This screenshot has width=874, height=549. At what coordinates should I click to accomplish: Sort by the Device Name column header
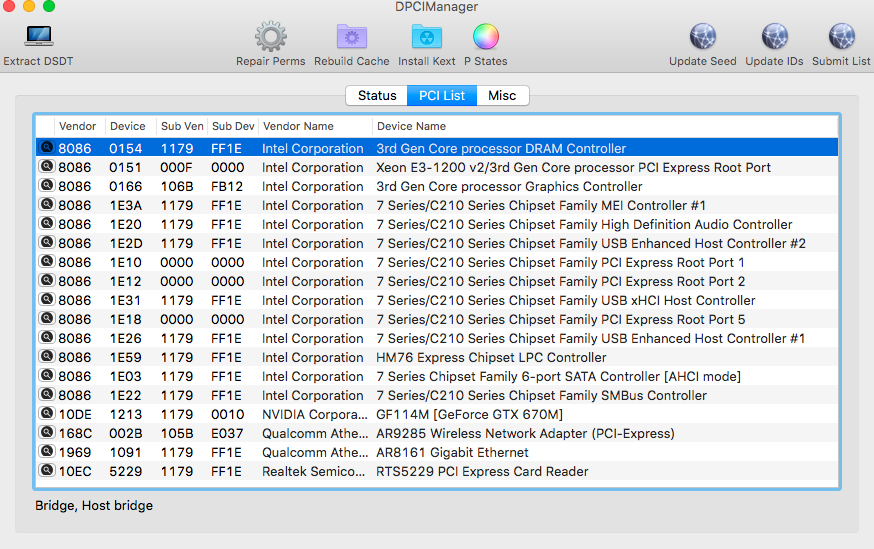411,127
